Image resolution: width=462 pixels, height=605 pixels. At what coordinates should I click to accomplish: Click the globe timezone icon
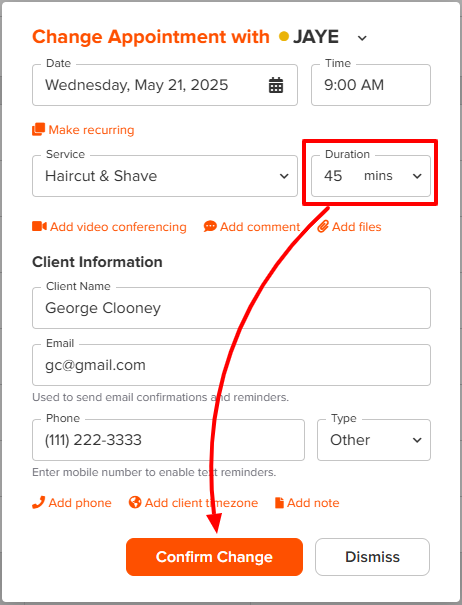(135, 503)
